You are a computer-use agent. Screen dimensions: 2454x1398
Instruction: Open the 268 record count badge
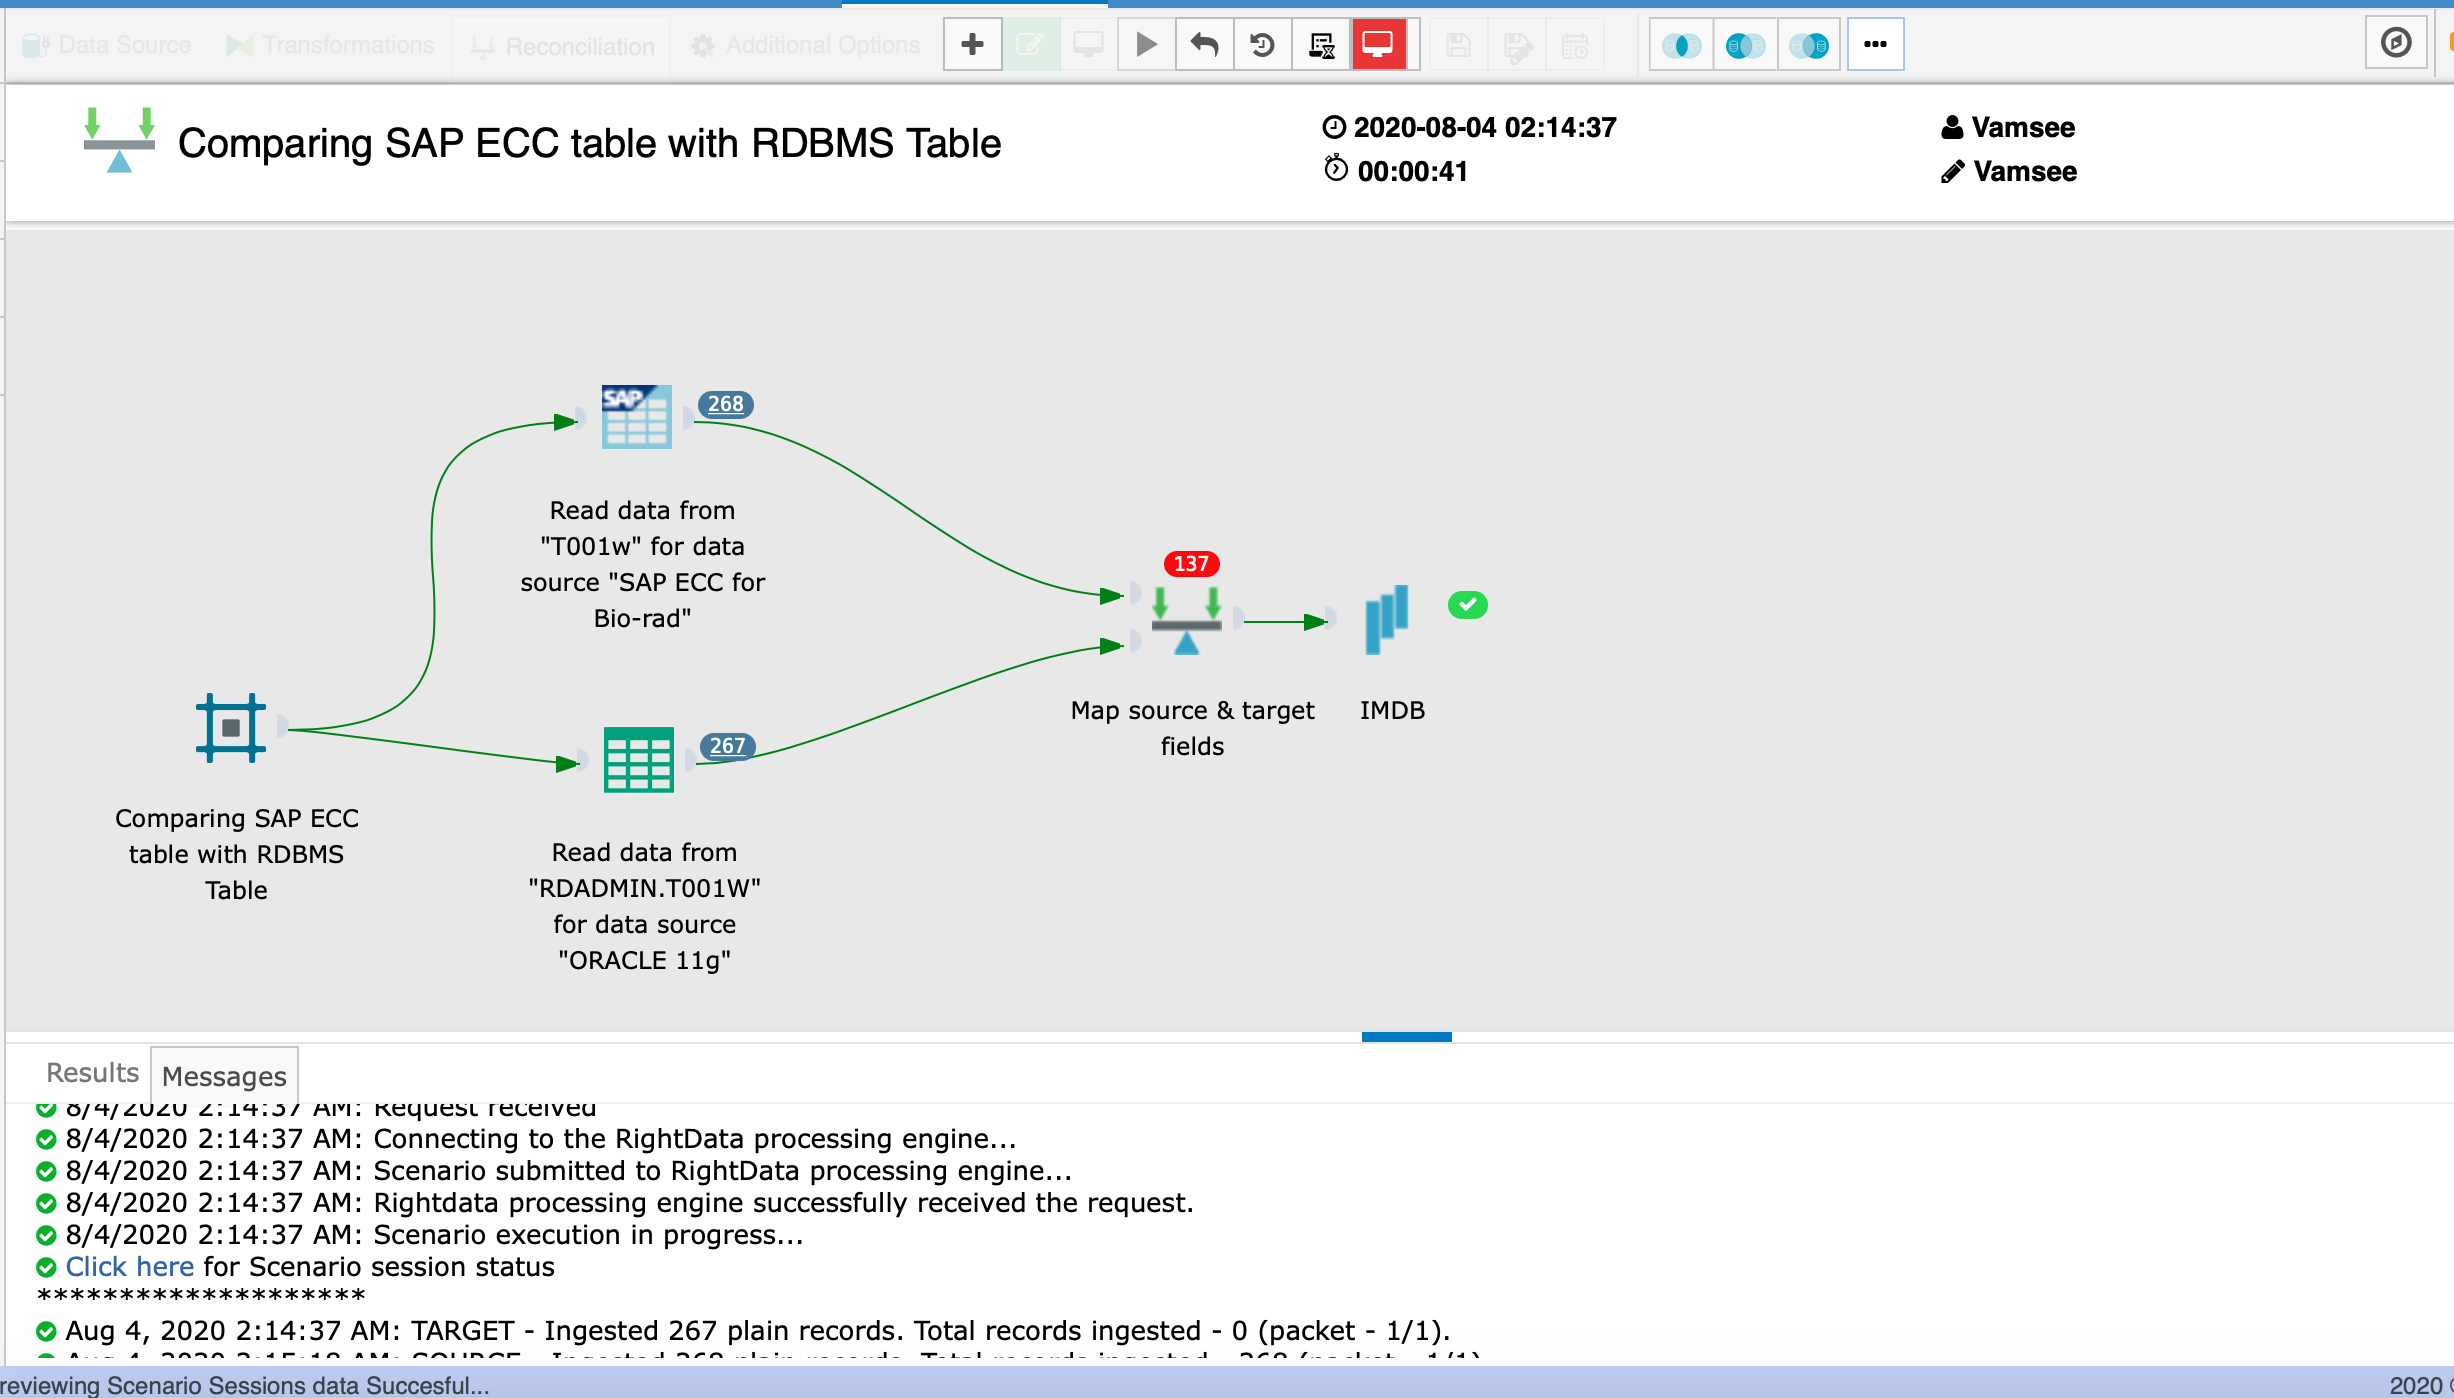[725, 404]
